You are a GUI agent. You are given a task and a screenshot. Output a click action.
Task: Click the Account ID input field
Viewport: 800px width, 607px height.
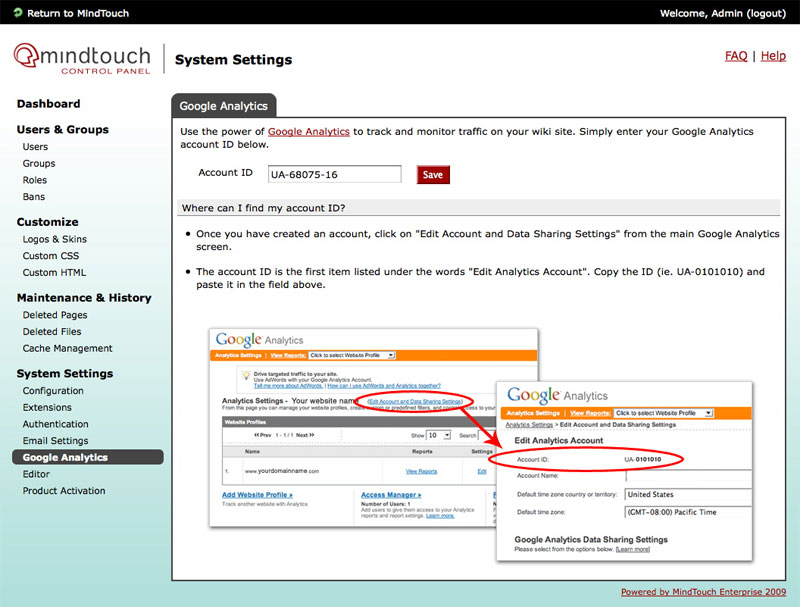coord(334,174)
